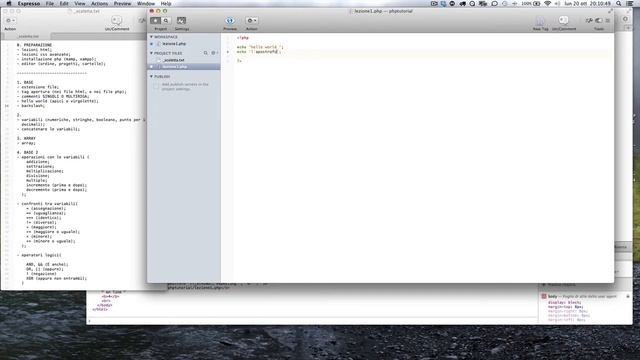Viewport: 640px width, 360px height.
Task: Open project search magnifier in toolbar
Action: [x=166, y=20]
